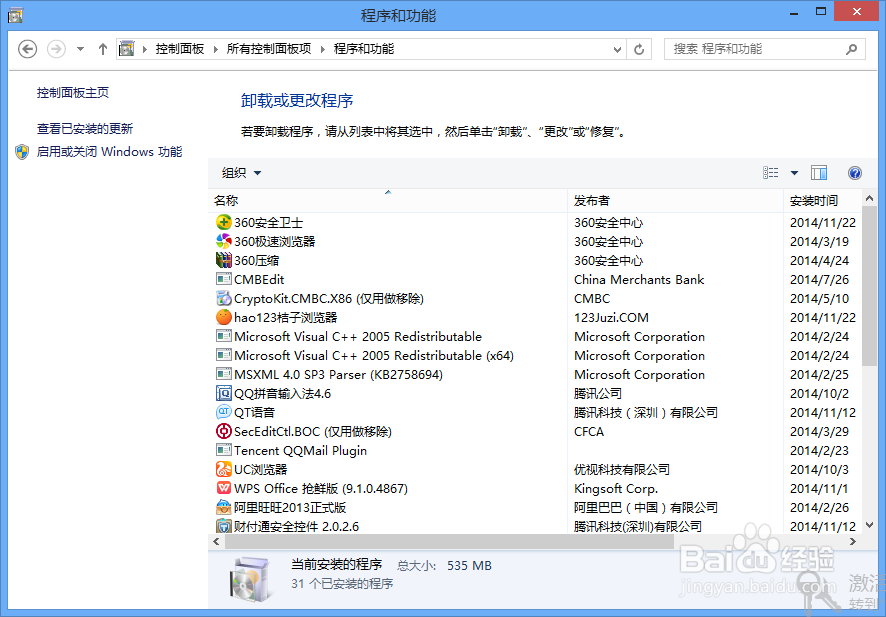886x617 pixels.
Task: Sort by the 发布者 column header
Action: [x=675, y=201]
